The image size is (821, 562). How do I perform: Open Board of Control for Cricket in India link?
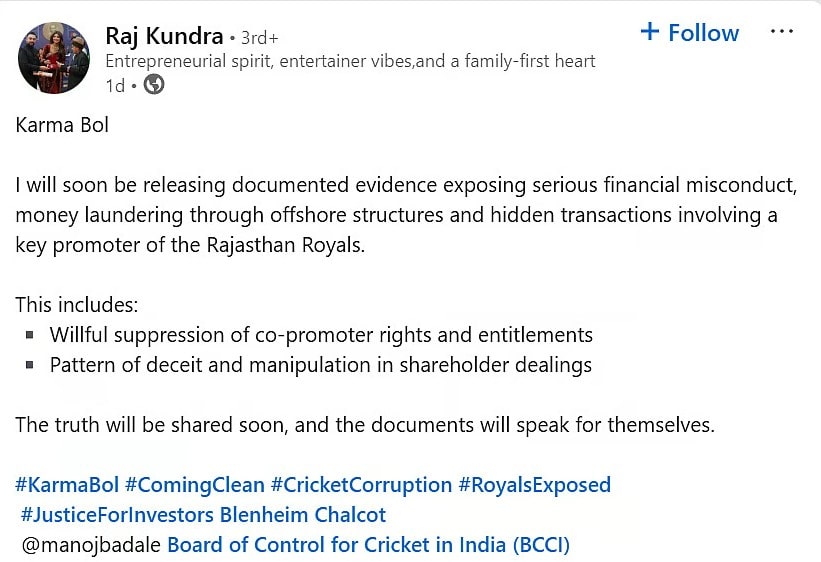pyautogui.click(x=368, y=545)
